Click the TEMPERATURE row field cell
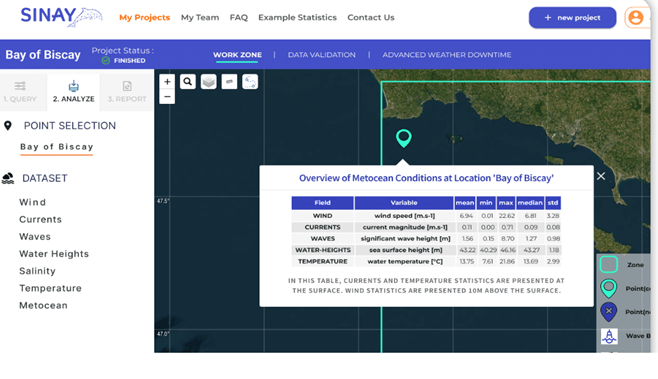658x379 pixels. (322, 261)
